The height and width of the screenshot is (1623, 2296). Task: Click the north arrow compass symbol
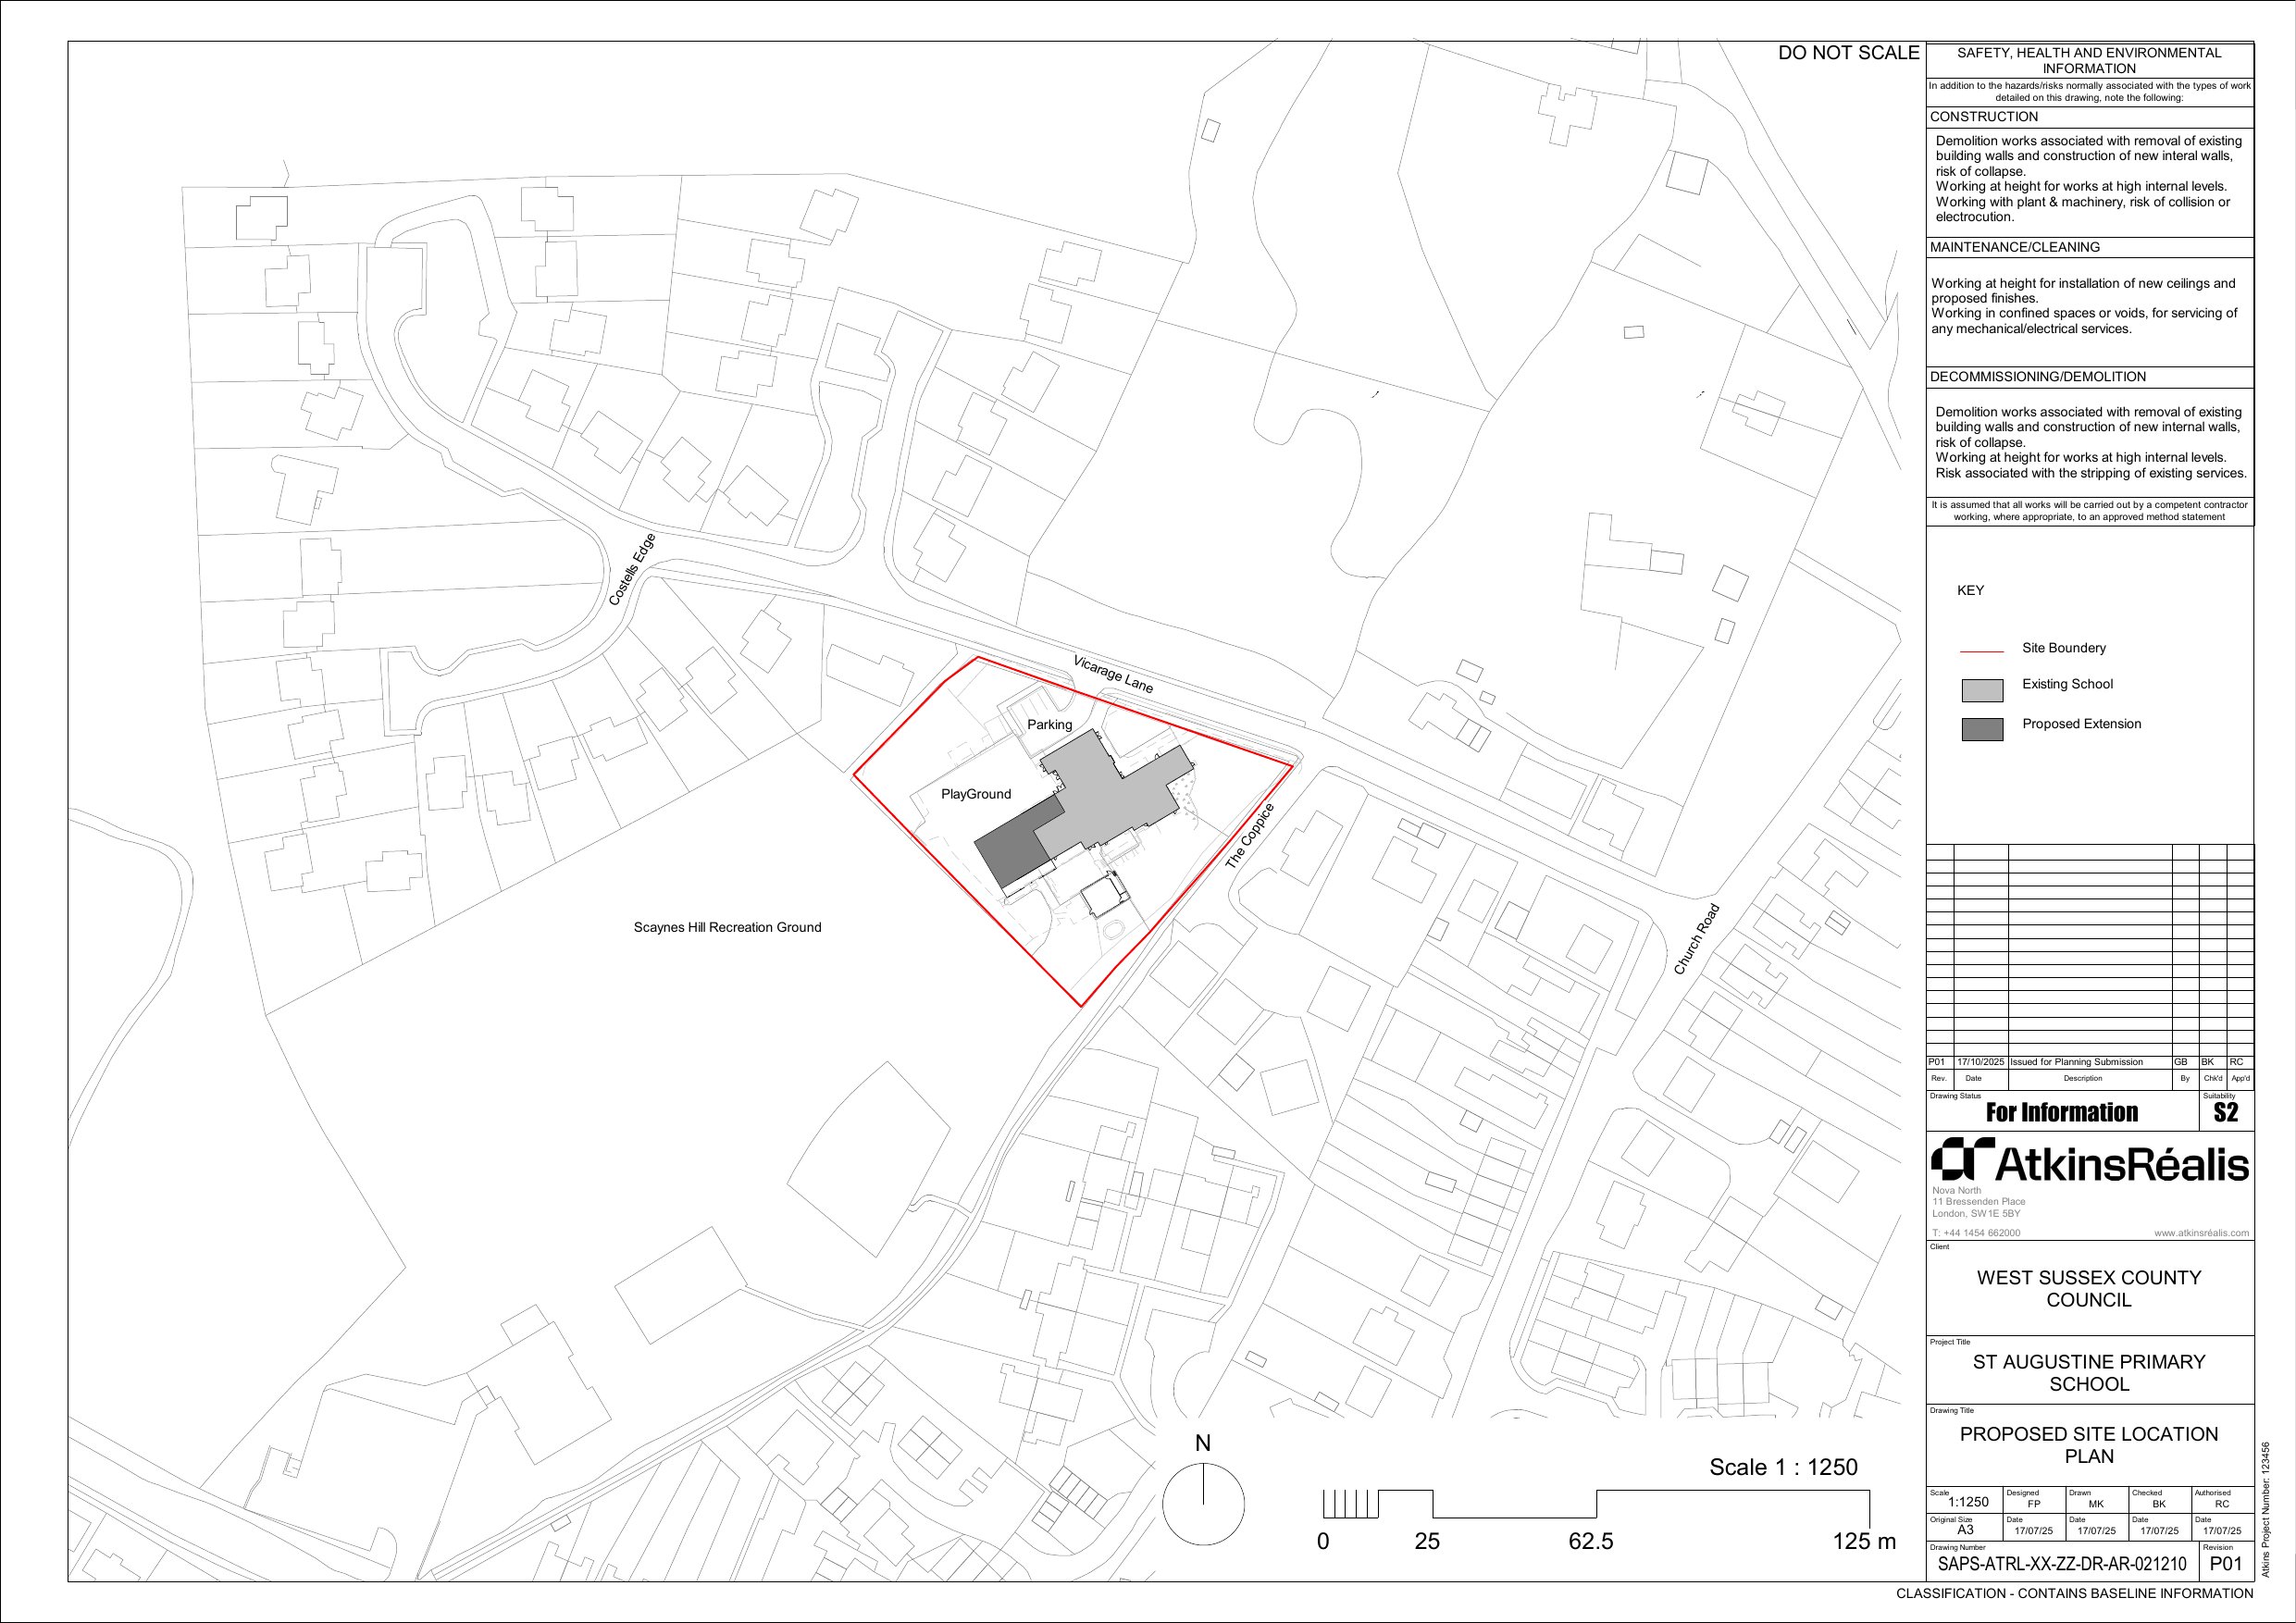(1203, 1503)
